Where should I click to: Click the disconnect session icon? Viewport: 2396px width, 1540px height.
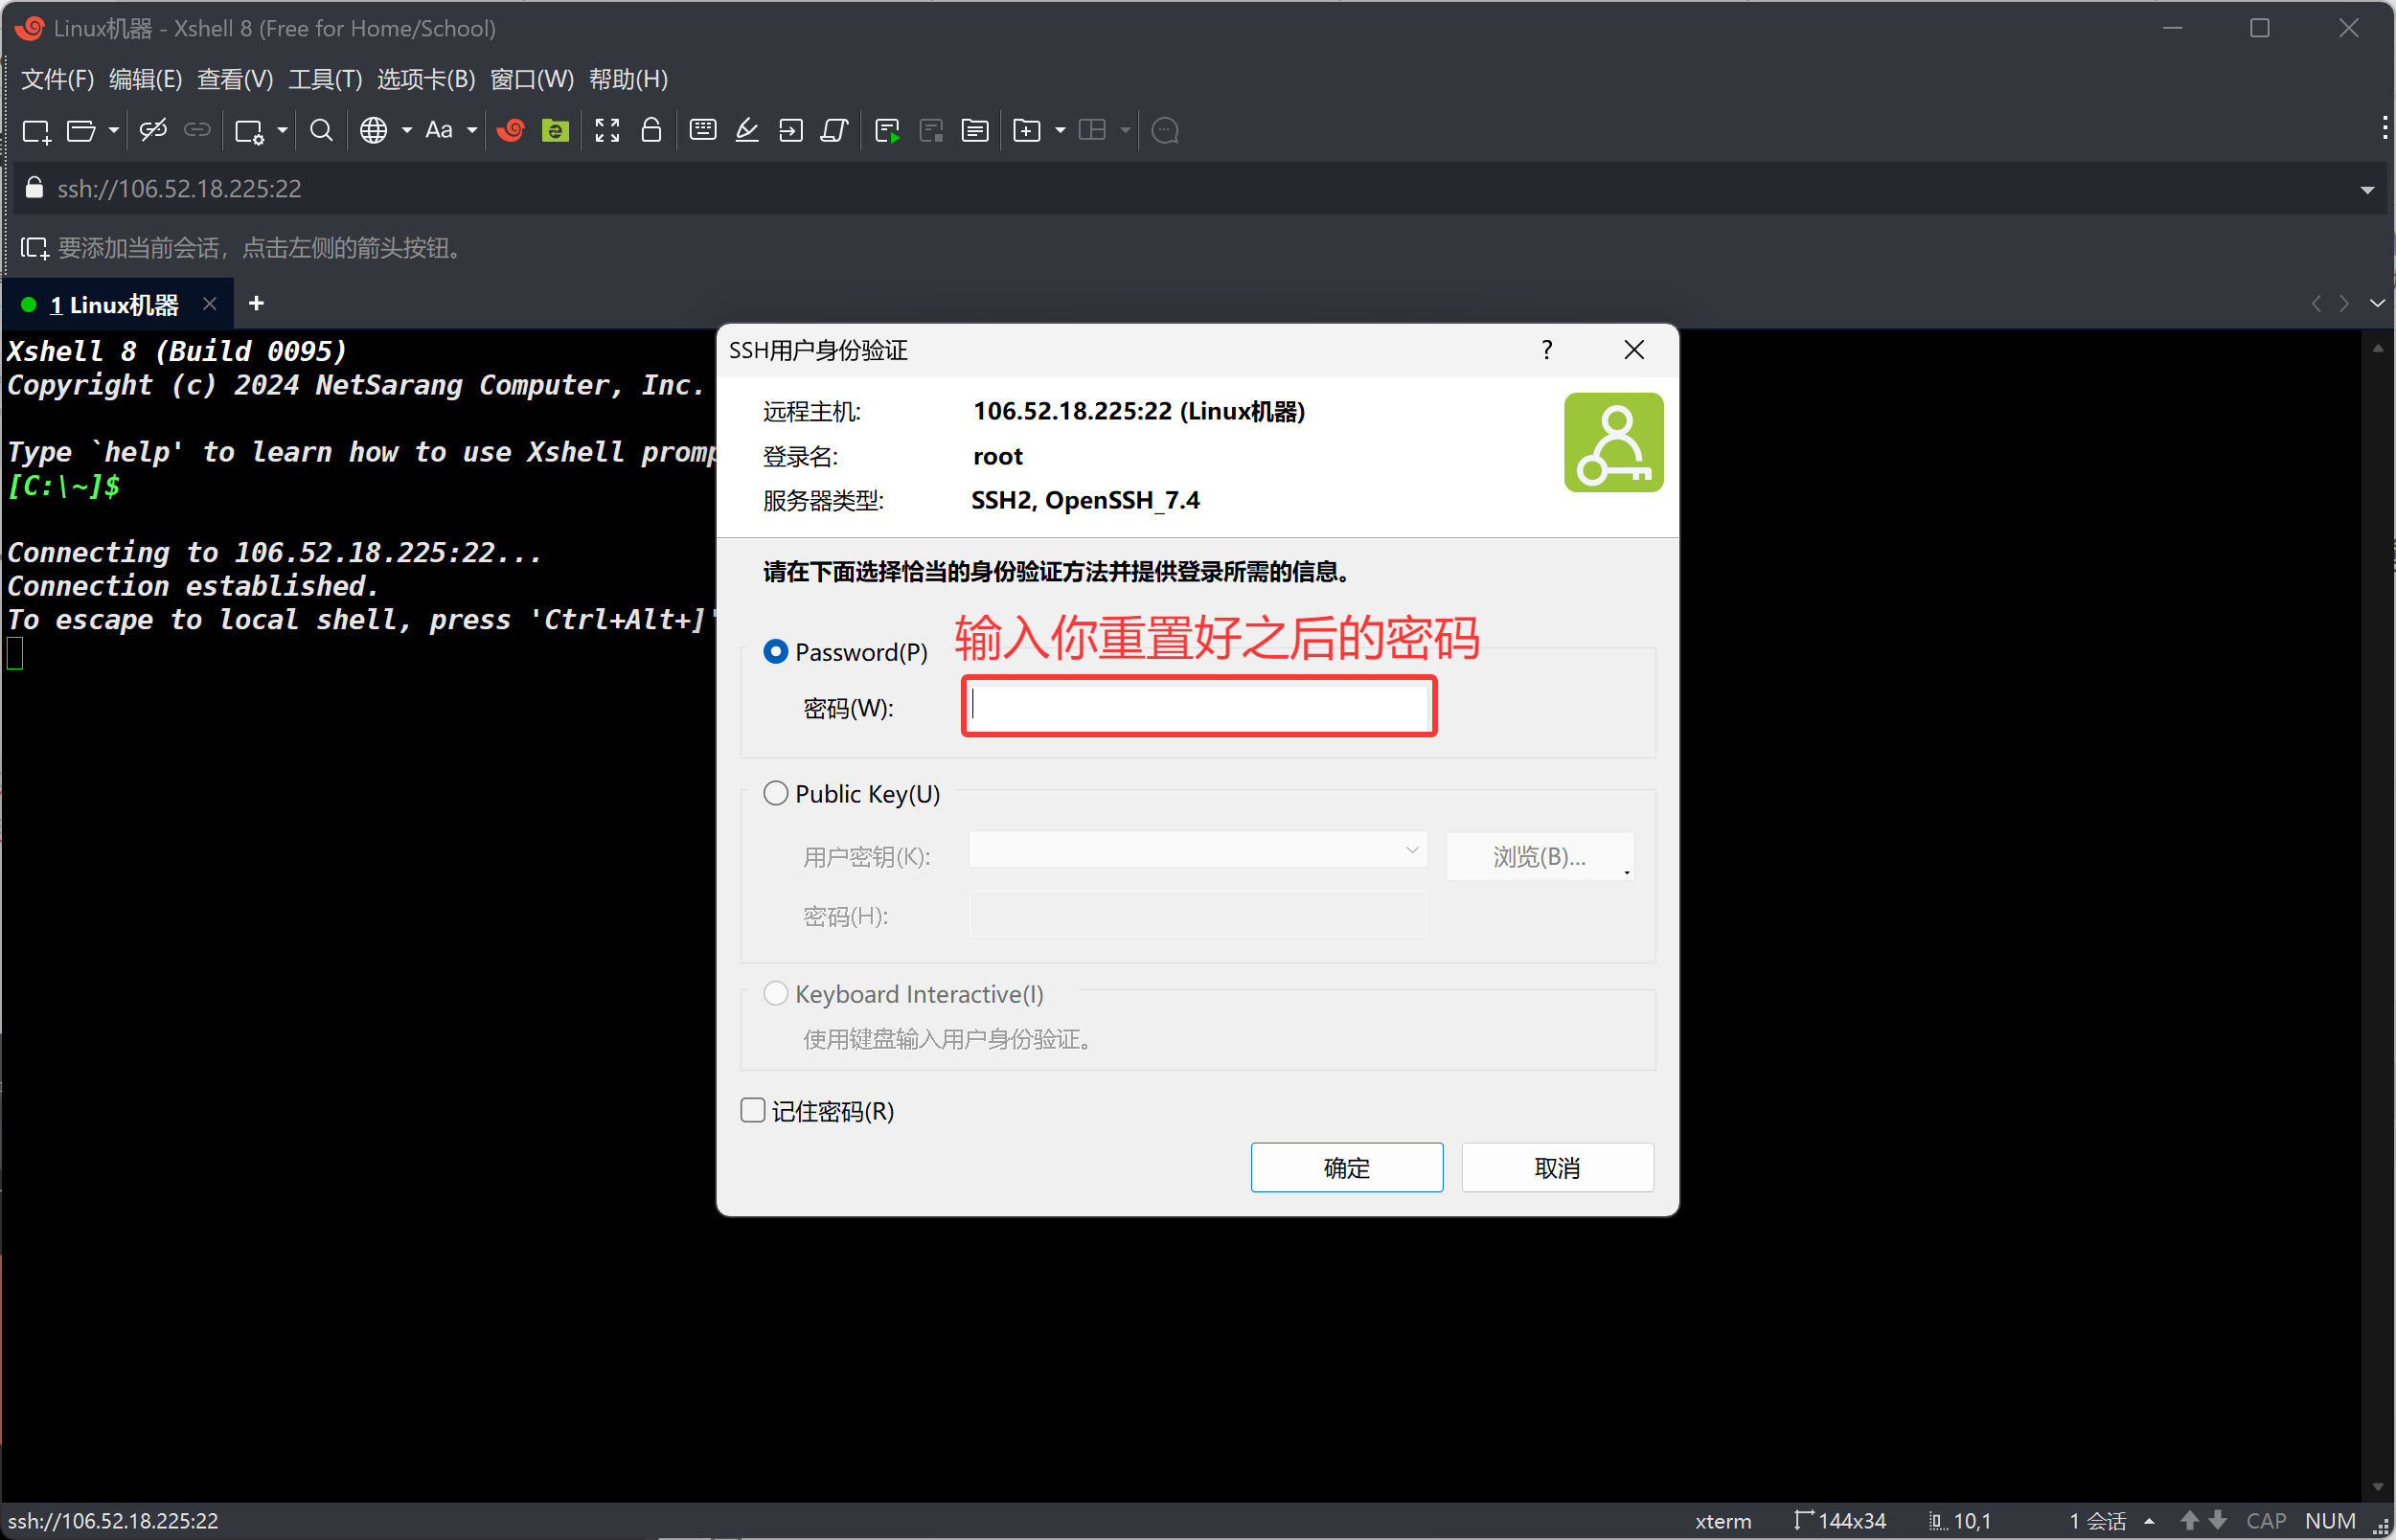[x=153, y=130]
